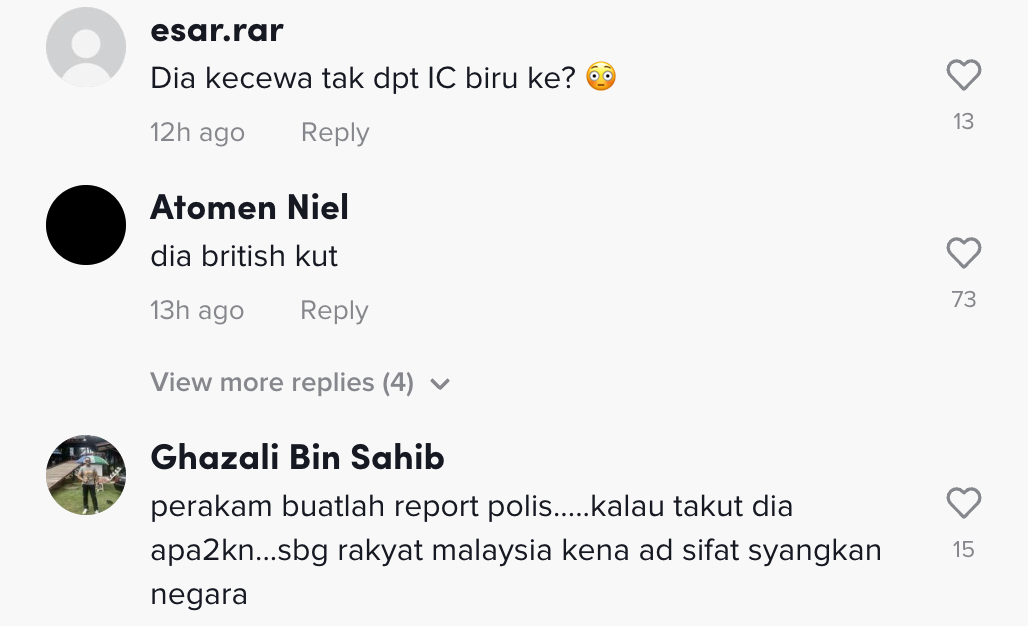Click the "13h ago" timestamp
Image resolution: width=1028 pixels, height=626 pixels.
click(197, 311)
